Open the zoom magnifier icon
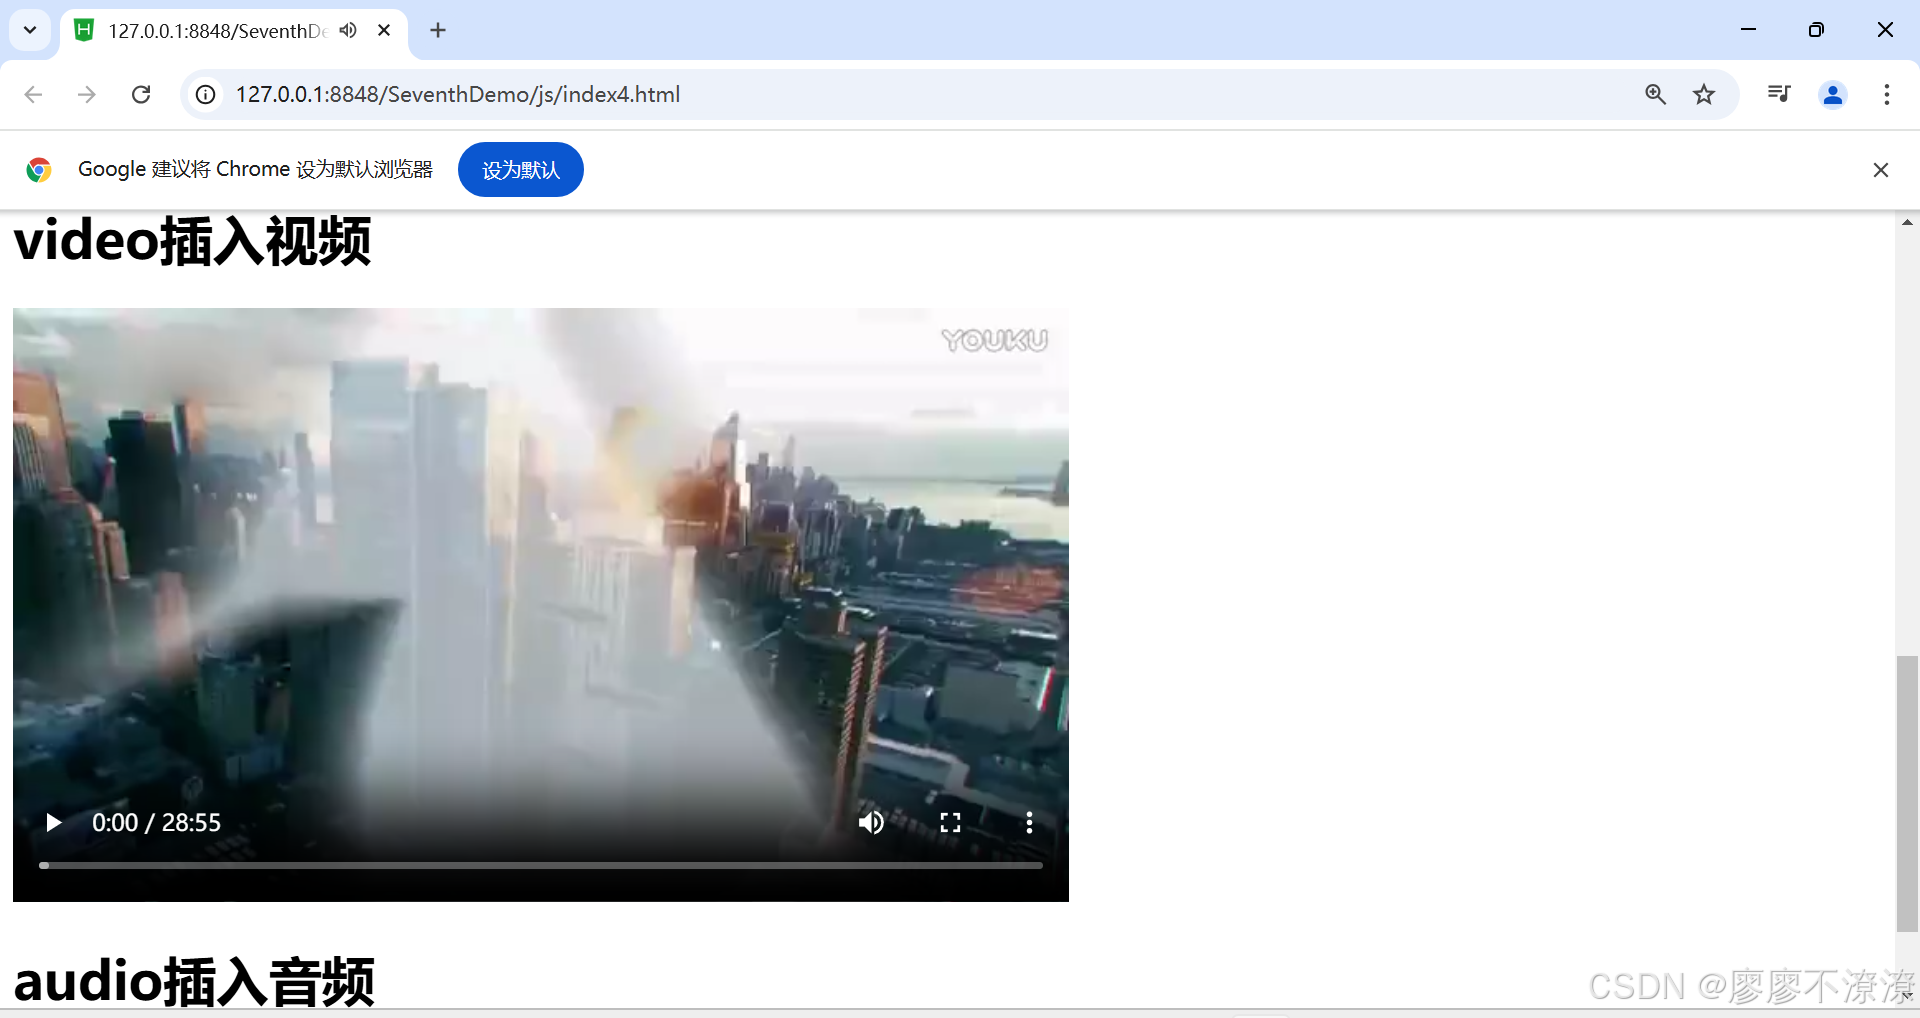 click(1655, 94)
